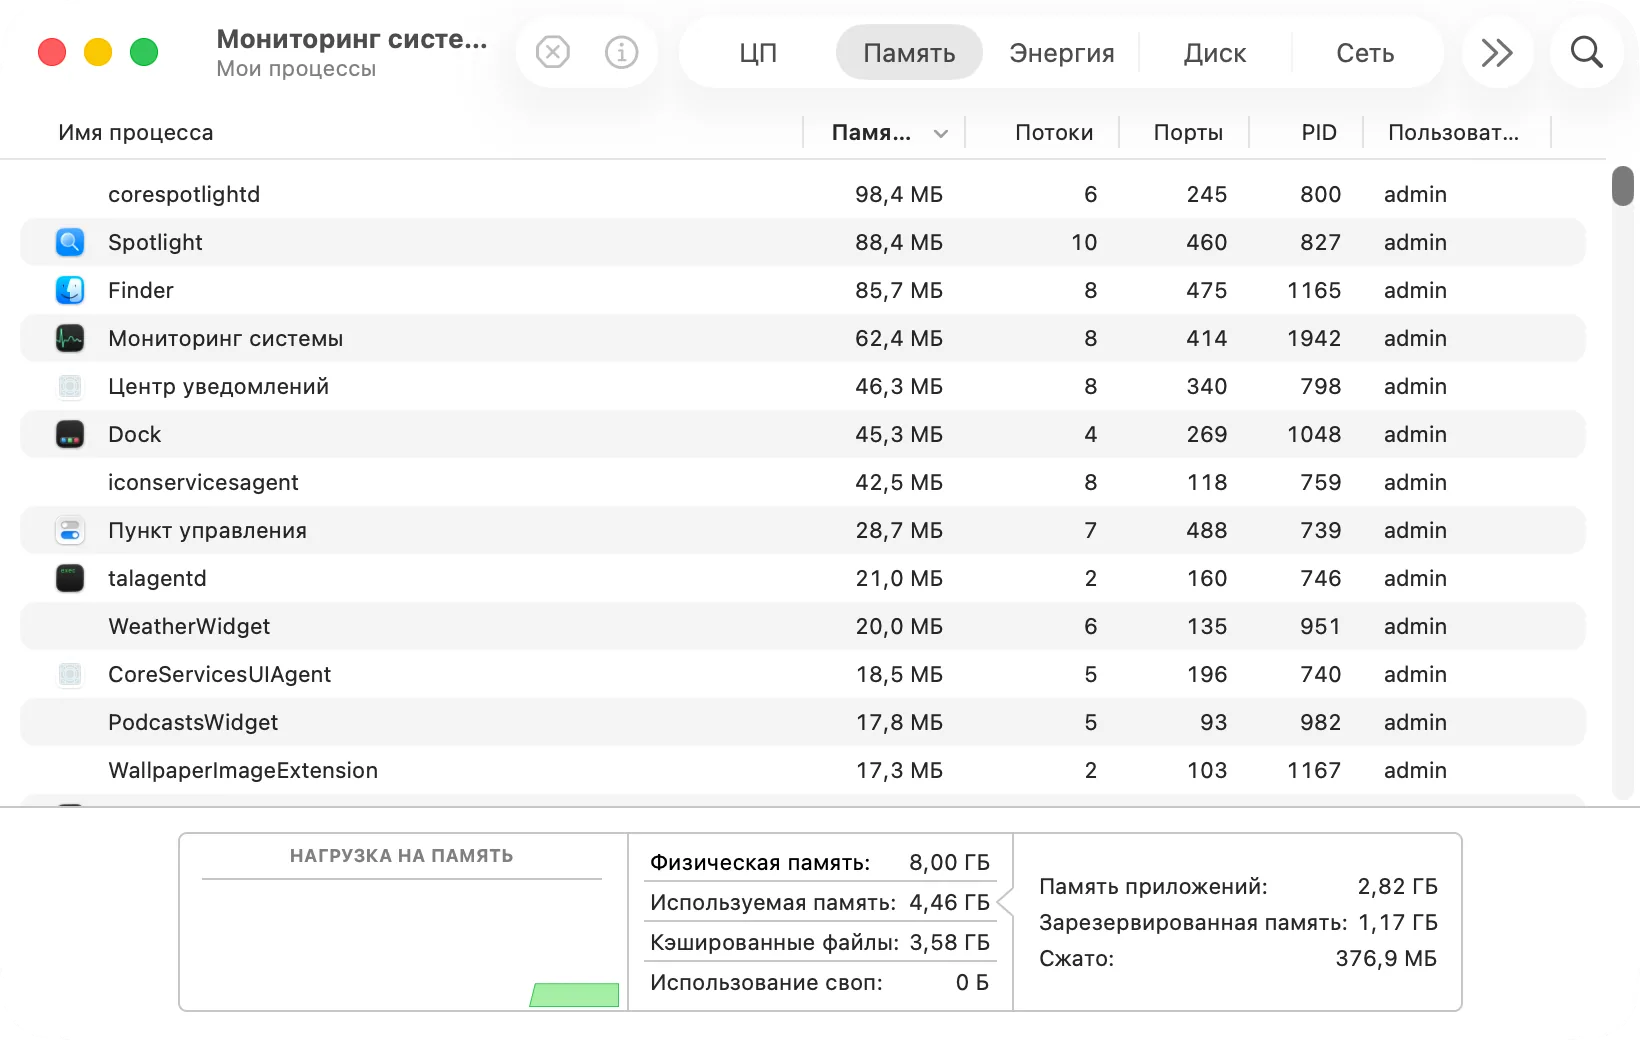
Task: Click the Зарезервированная память 1,17 ГБ entry
Action: click(x=1238, y=922)
